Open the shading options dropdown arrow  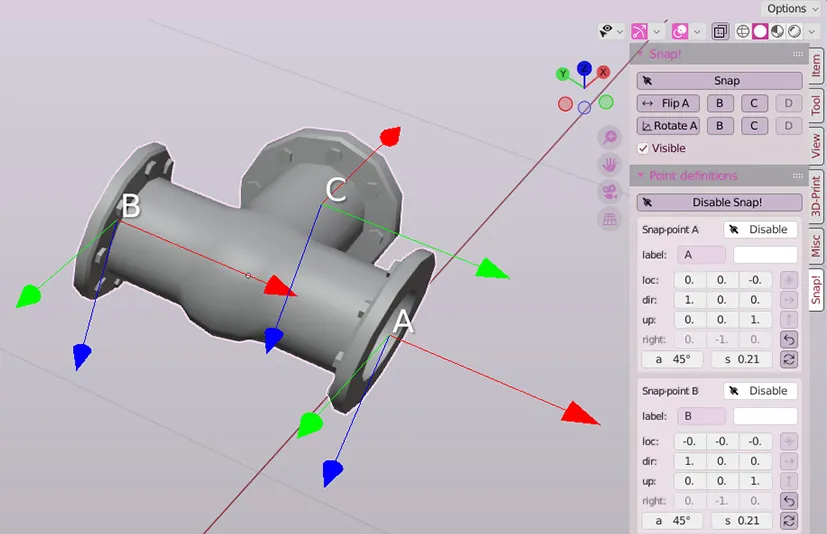tap(812, 32)
